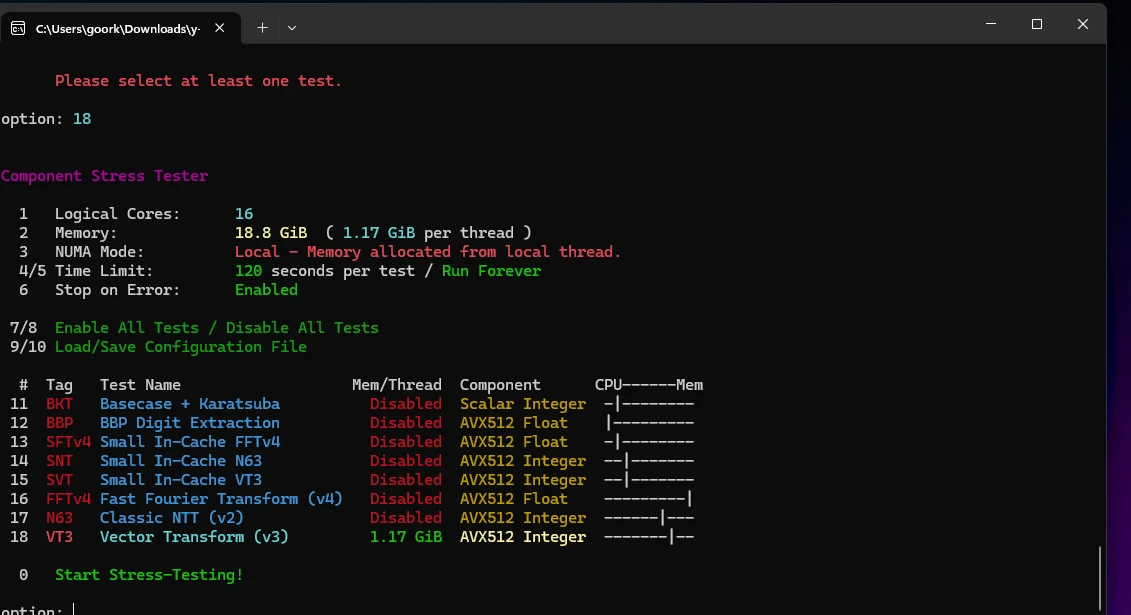Viewport: 1131px width, 615px height.
Task: Click the 'Test Name' column header
Action: (x=140, y=385)
